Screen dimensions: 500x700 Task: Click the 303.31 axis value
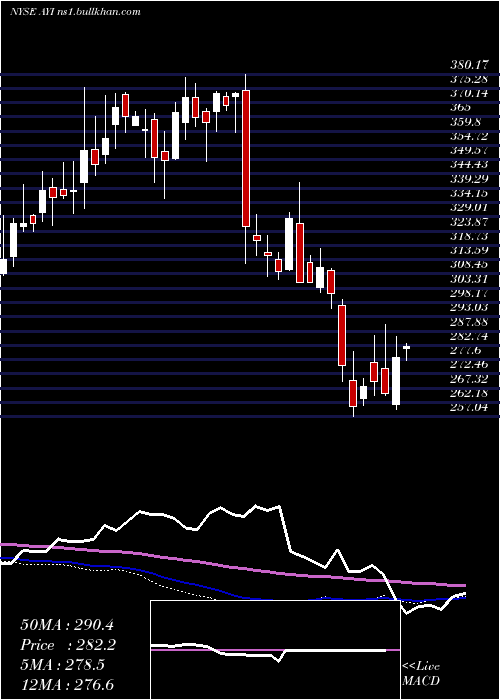tap(469, 279)
